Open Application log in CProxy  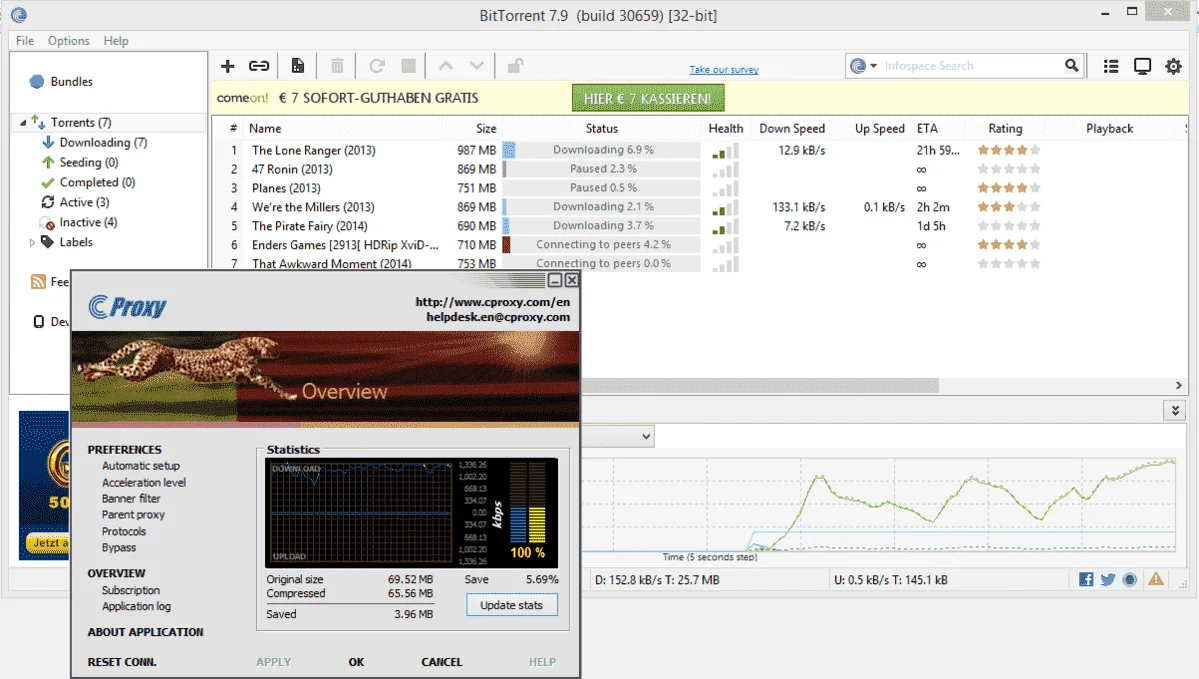click(x=136, y=606)
